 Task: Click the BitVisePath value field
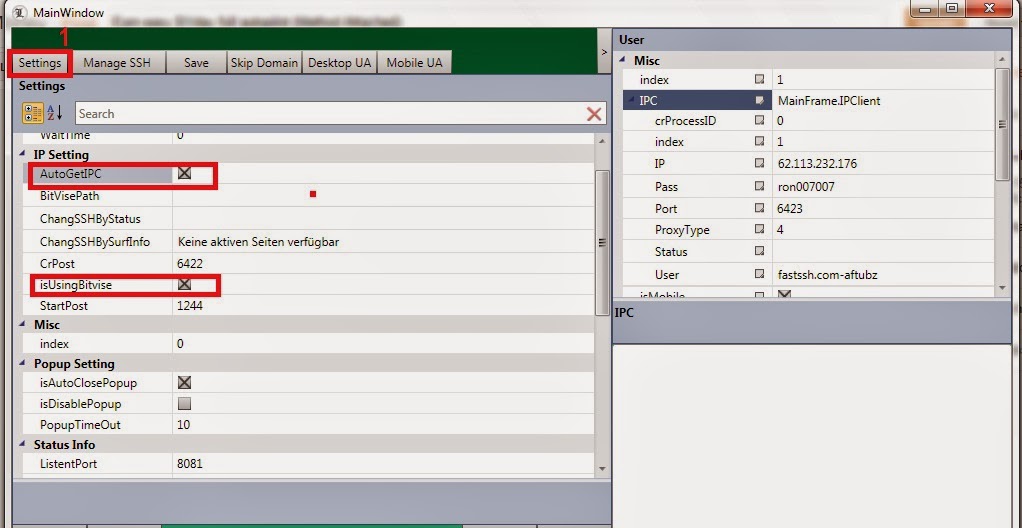click(383, 196)
